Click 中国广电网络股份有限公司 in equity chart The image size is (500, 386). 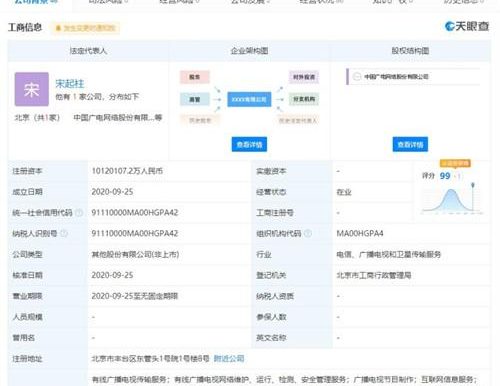[396, 77]
